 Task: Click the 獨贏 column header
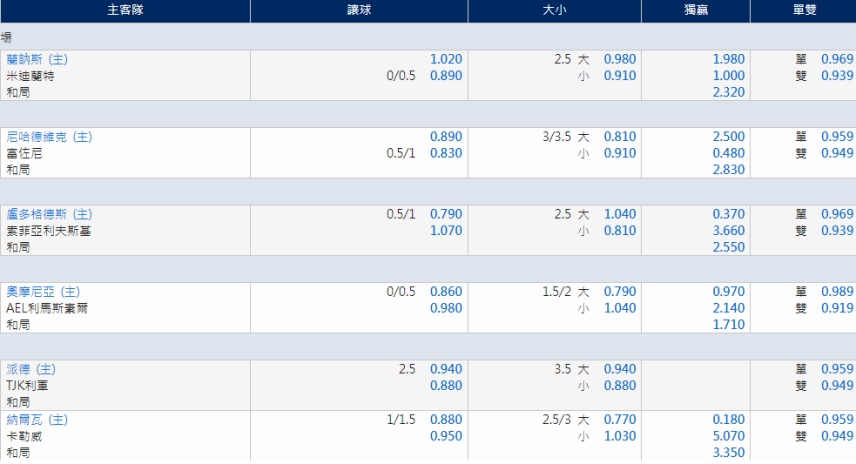[696, 10]
